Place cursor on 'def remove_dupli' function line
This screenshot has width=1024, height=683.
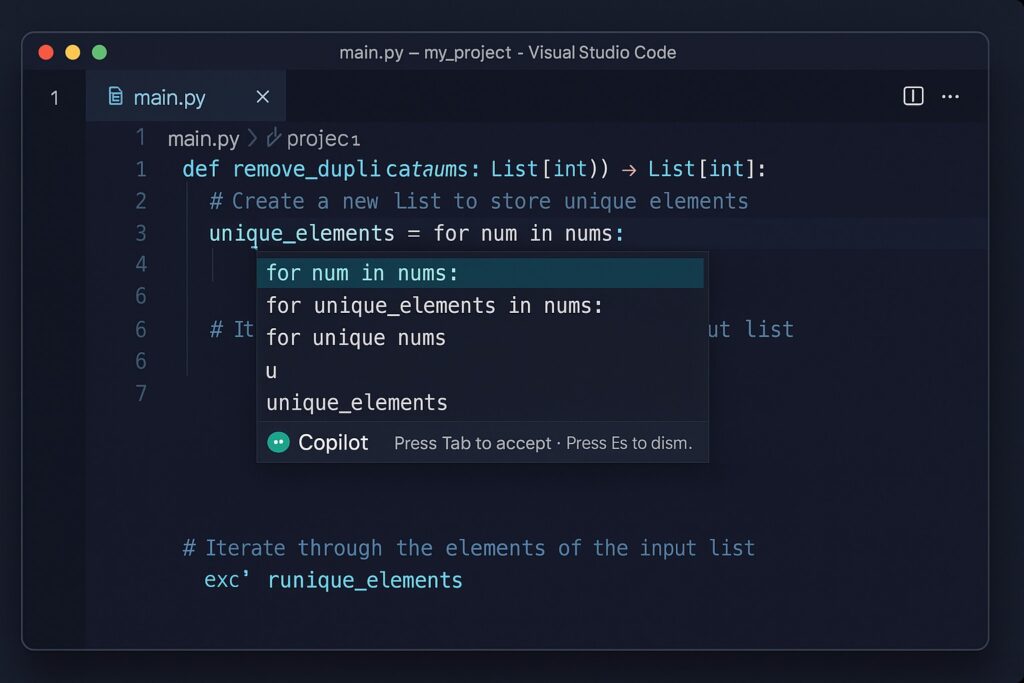474,169
